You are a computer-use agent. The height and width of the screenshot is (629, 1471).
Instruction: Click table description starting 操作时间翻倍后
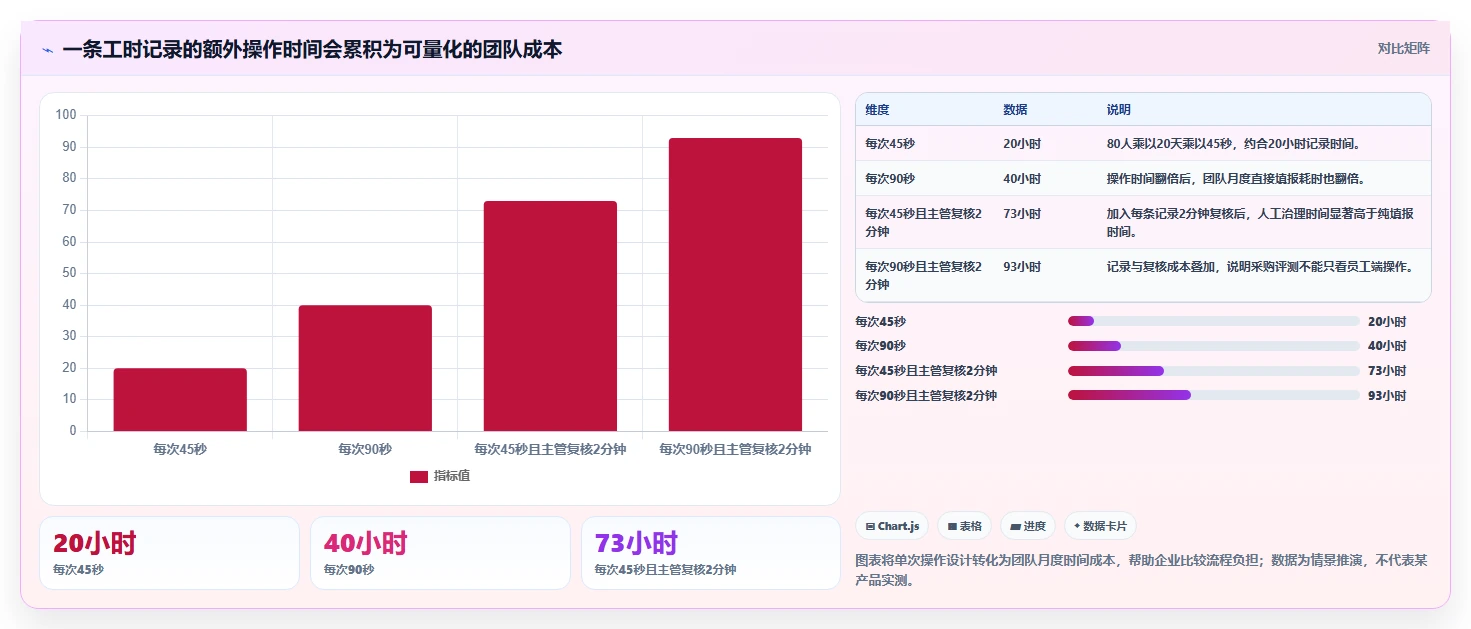[1236, 179]
